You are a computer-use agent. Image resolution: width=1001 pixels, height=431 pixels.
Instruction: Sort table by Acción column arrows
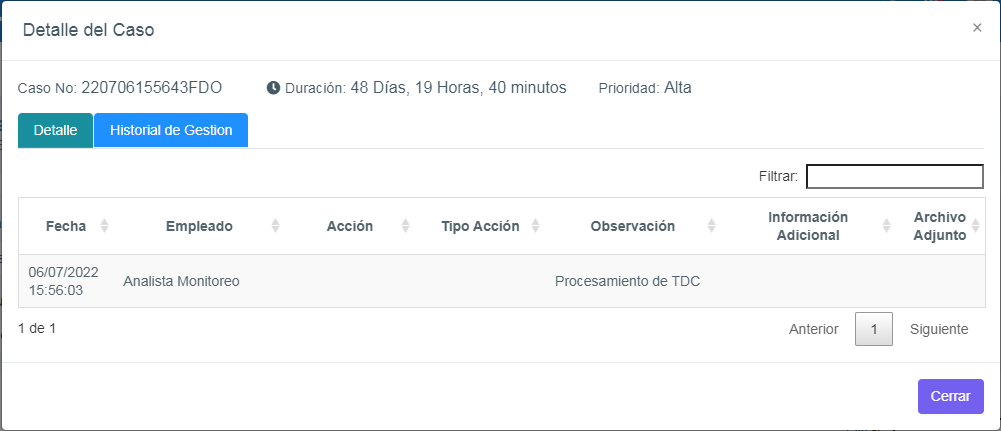pos(405,226)
